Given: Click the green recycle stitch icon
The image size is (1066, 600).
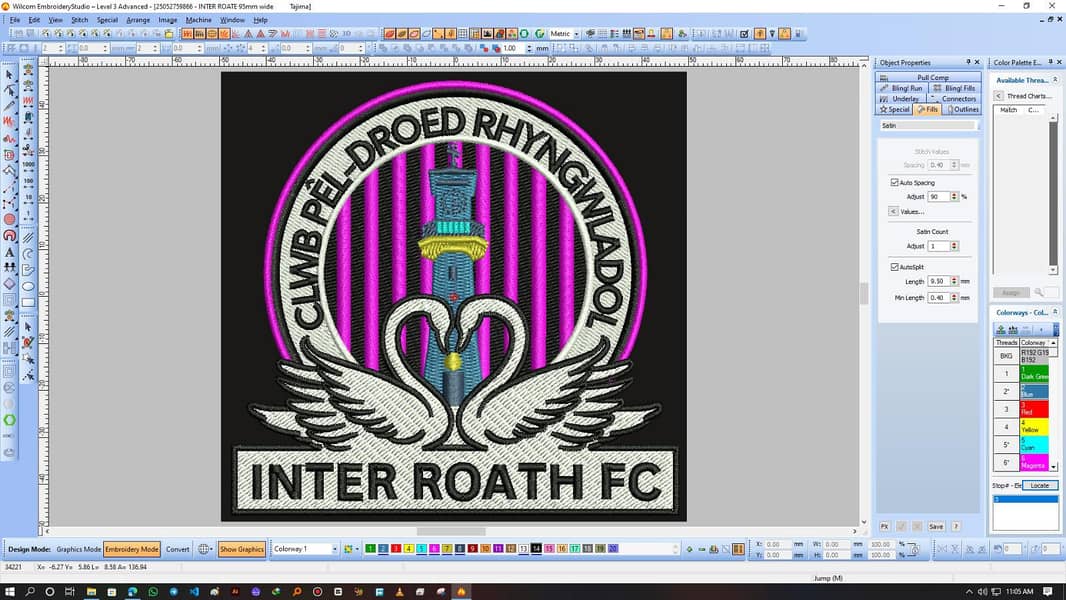Looking at the screenshot, I should [540, 34].
